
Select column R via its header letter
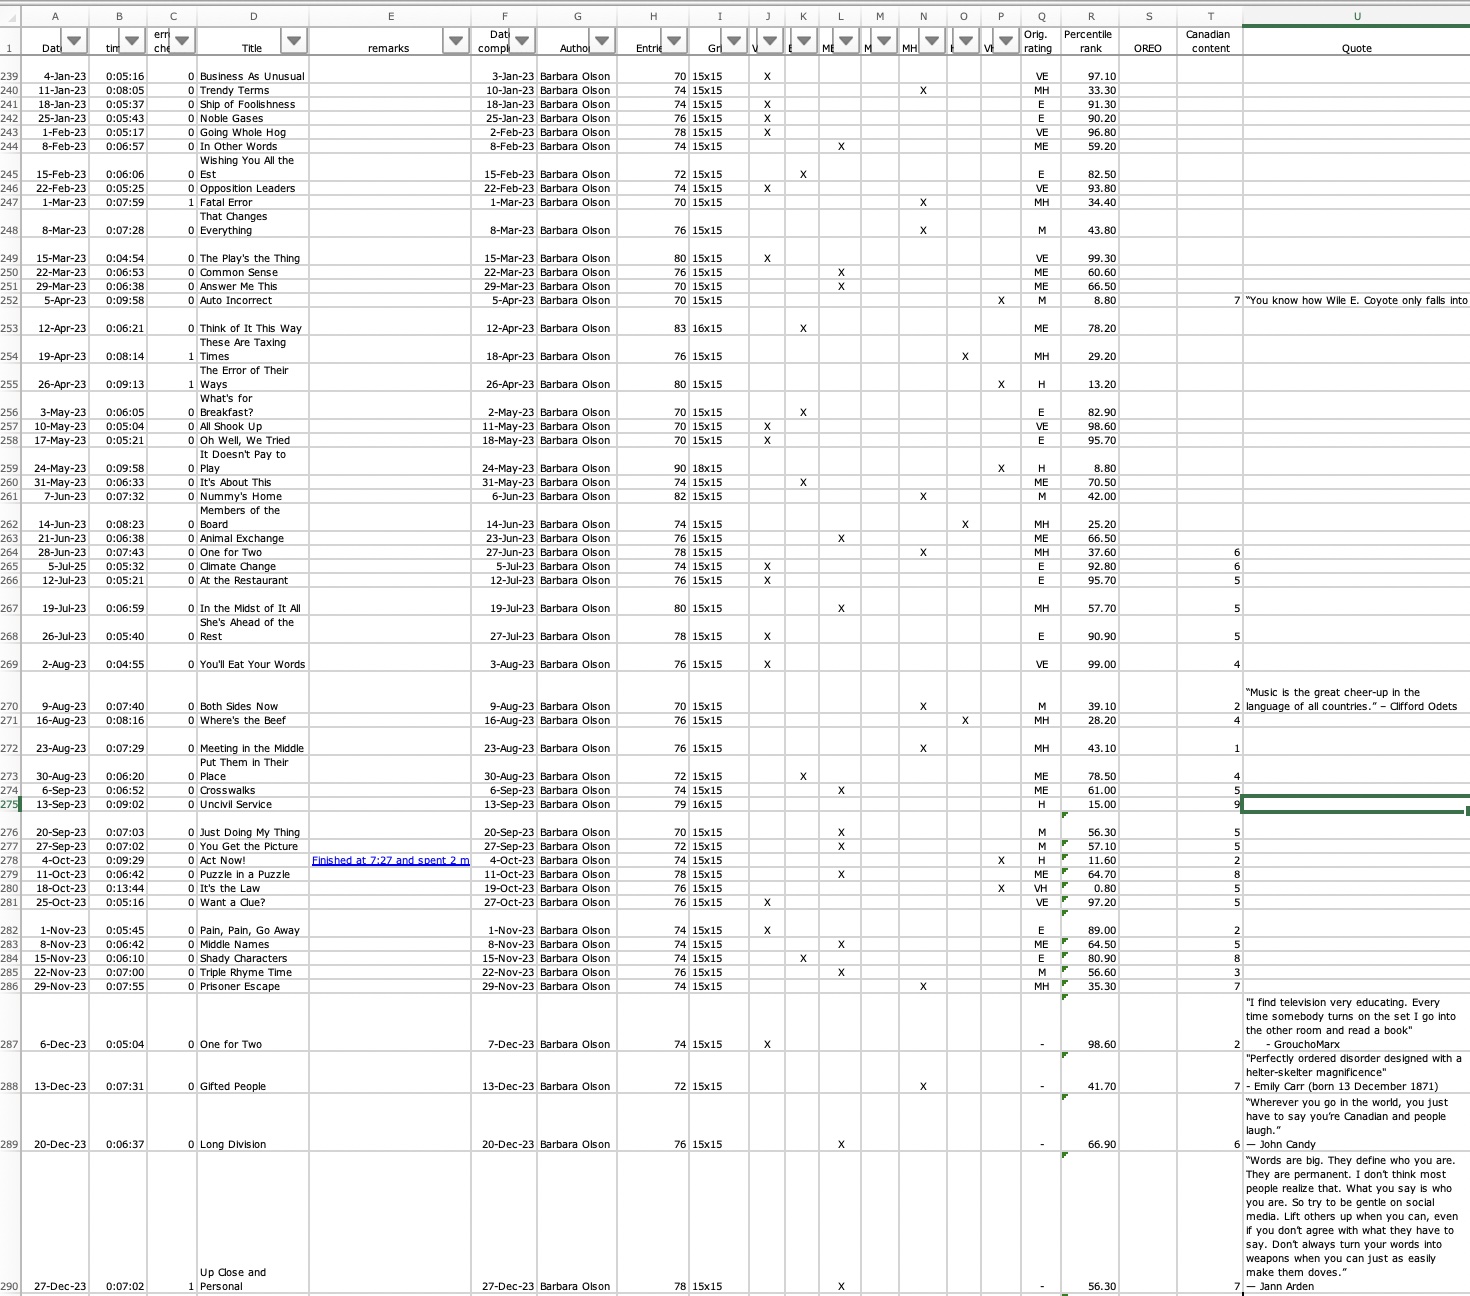[x=1090, y=16]
